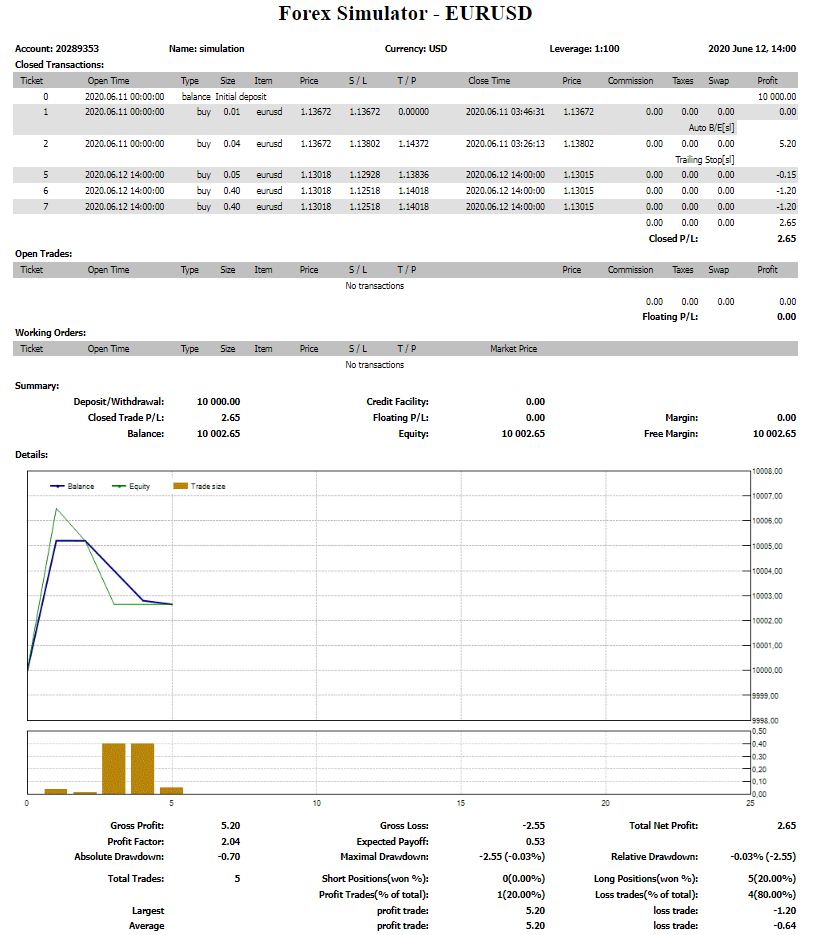This screenshot has height=935, width=831.
Task: Select the Balance legend marker
Action: (x=57, y=486)
